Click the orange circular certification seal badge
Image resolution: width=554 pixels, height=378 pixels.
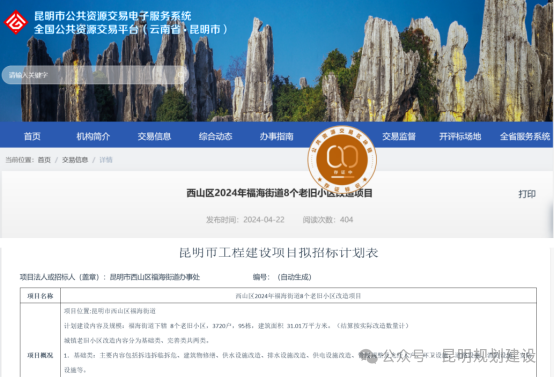coord(342,159)
